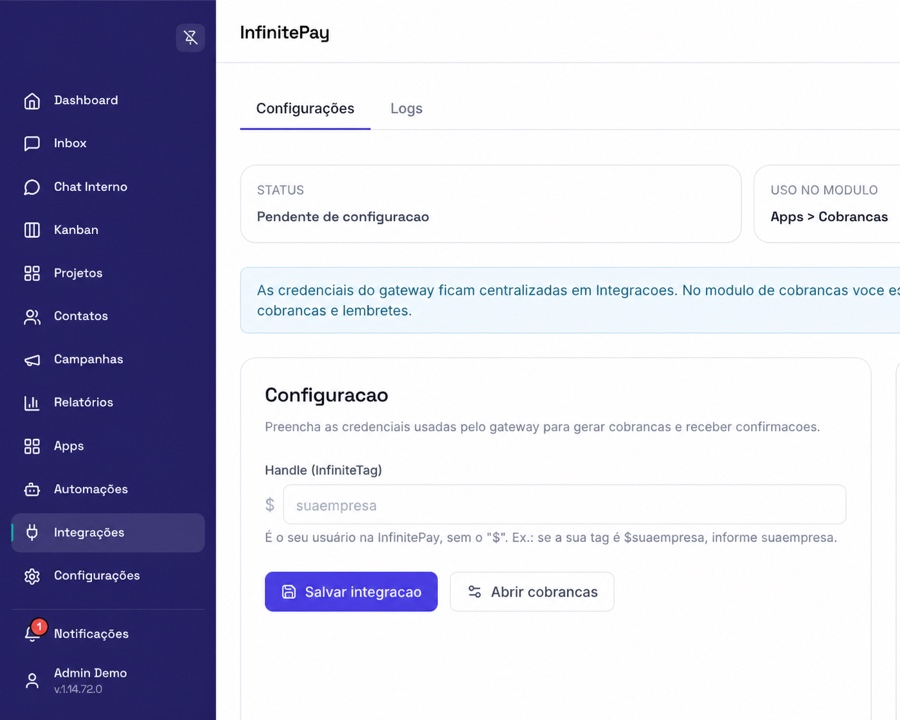Select Campanhas in sidebar
The width and height of the screenshot is (900, 720).
88,359
